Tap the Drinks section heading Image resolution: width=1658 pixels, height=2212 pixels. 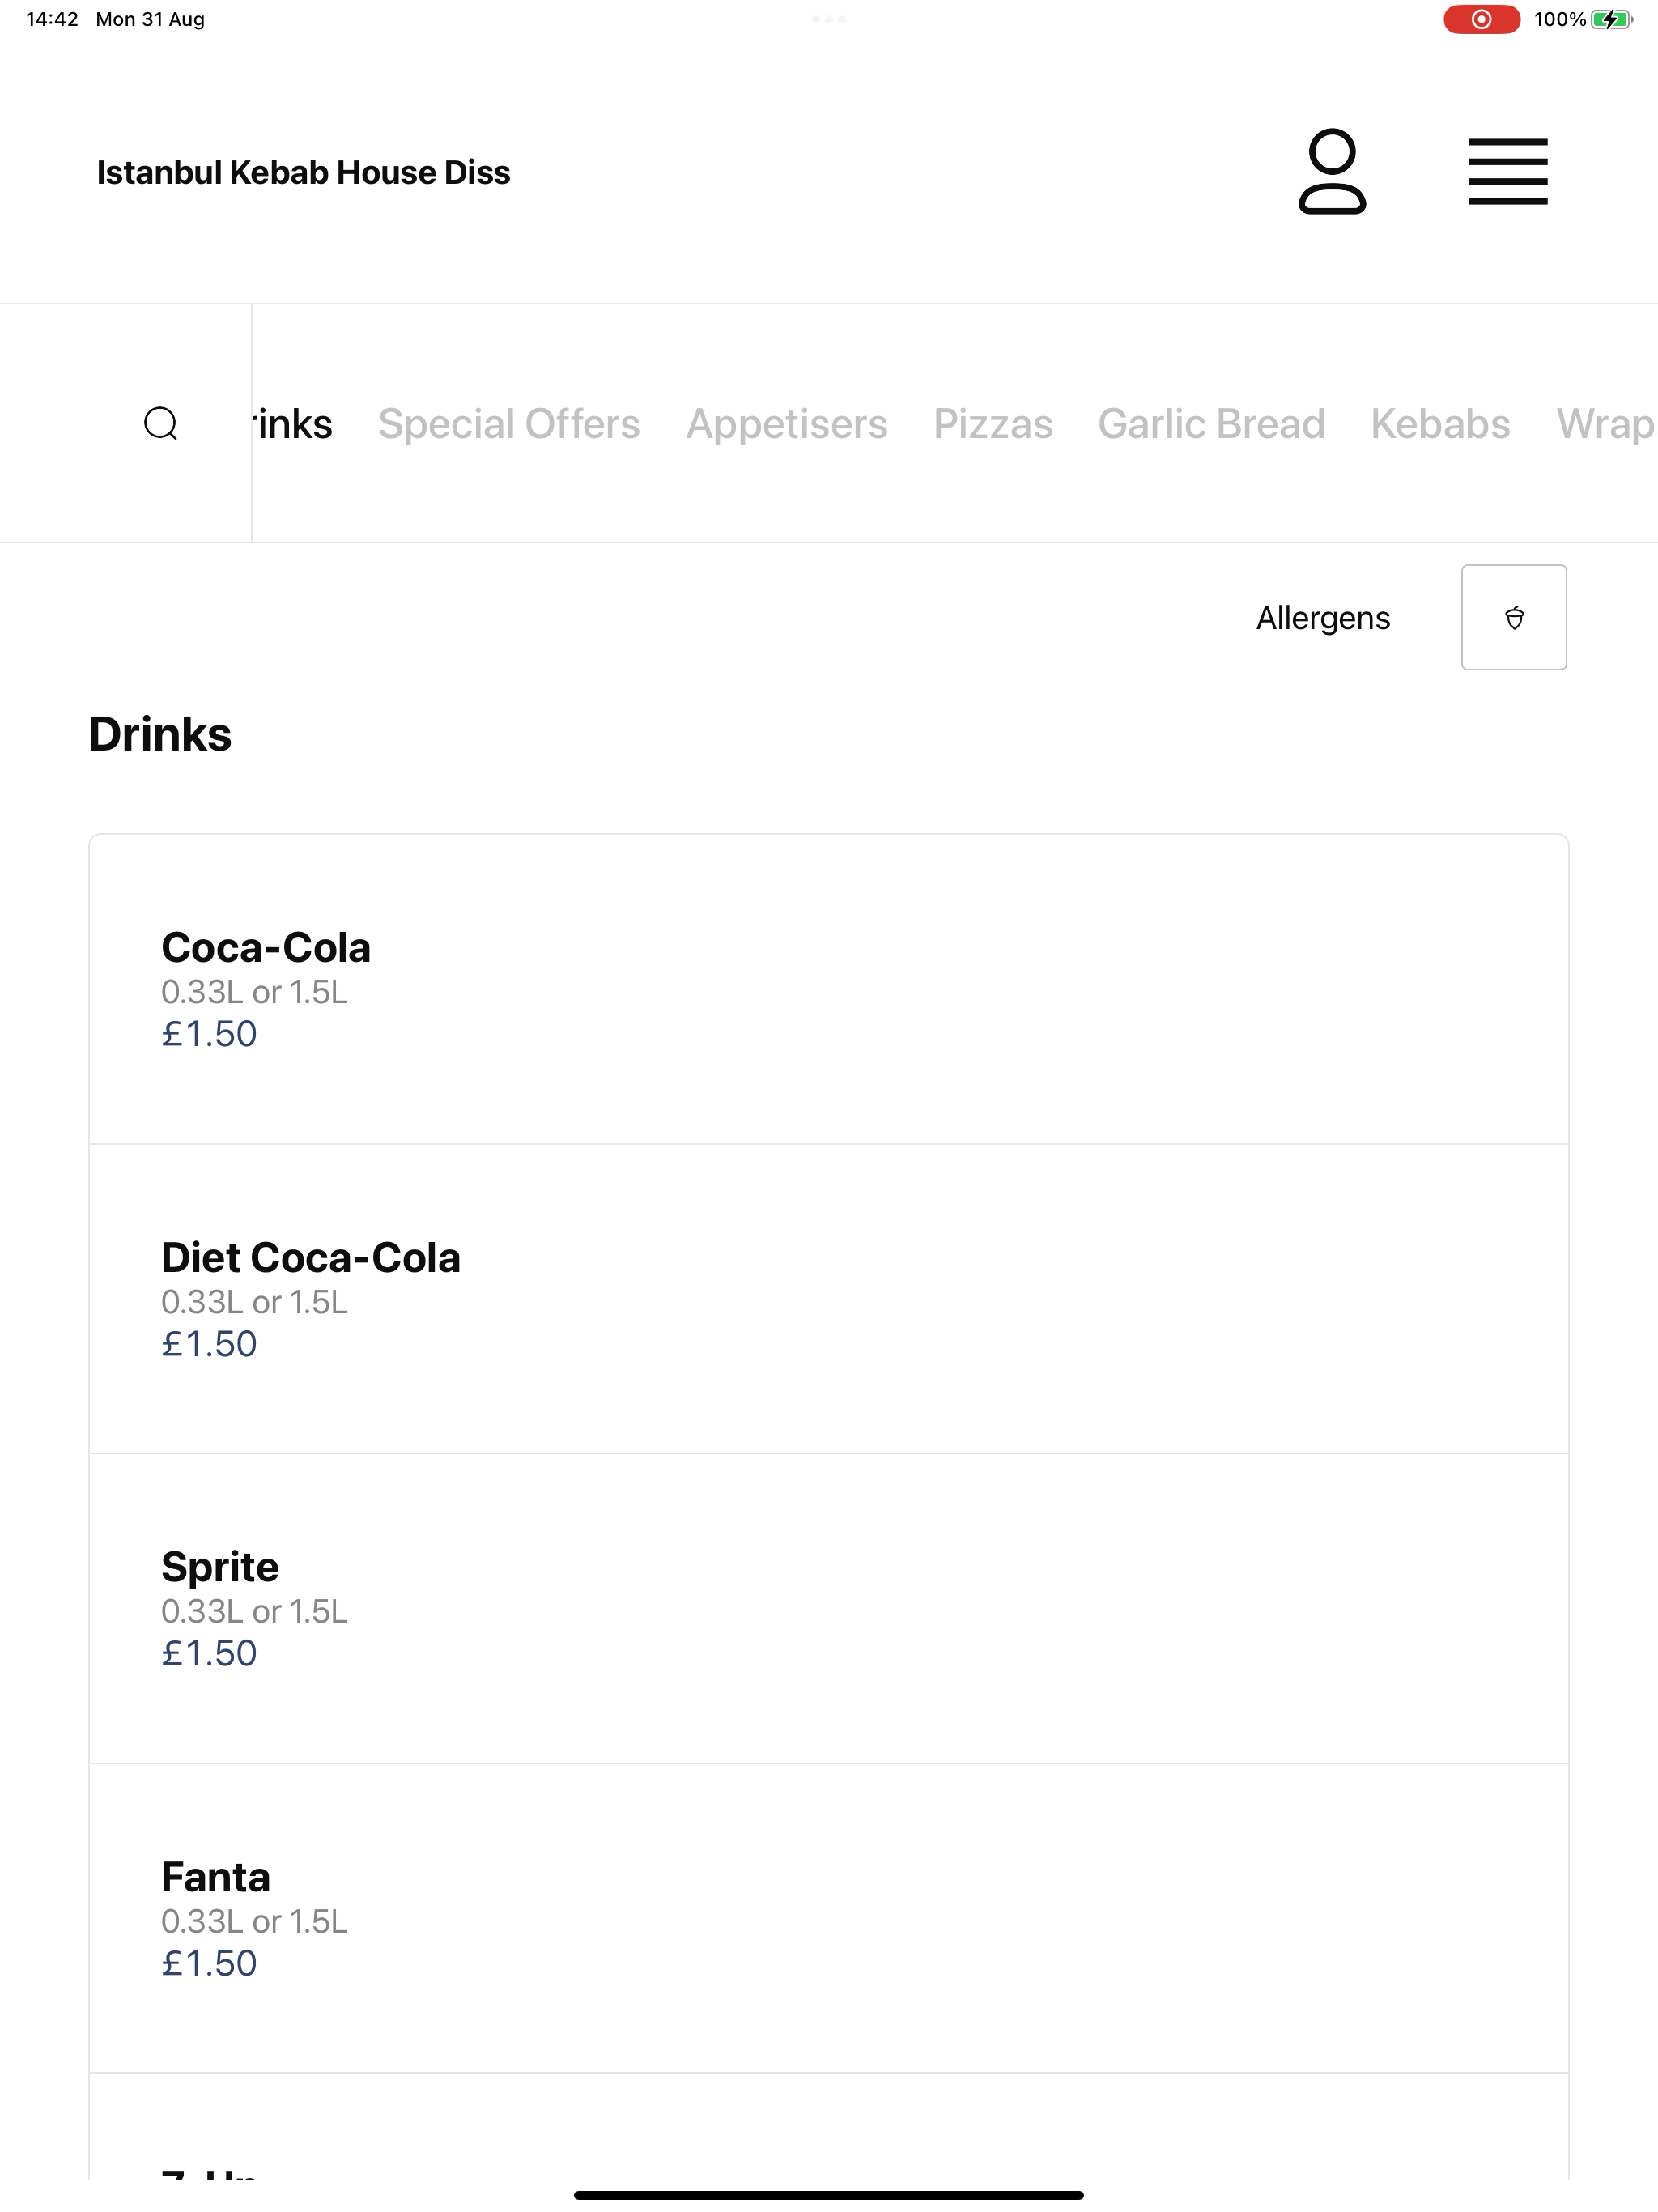pyautogui.click(x=160, y=734)
